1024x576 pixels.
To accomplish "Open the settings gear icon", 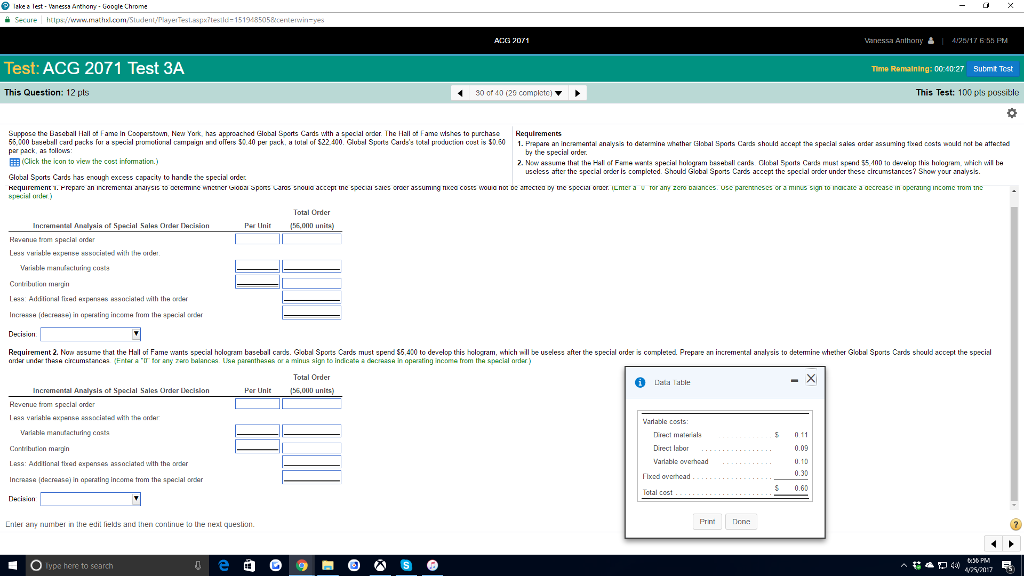I will (x=1011, y=112).
